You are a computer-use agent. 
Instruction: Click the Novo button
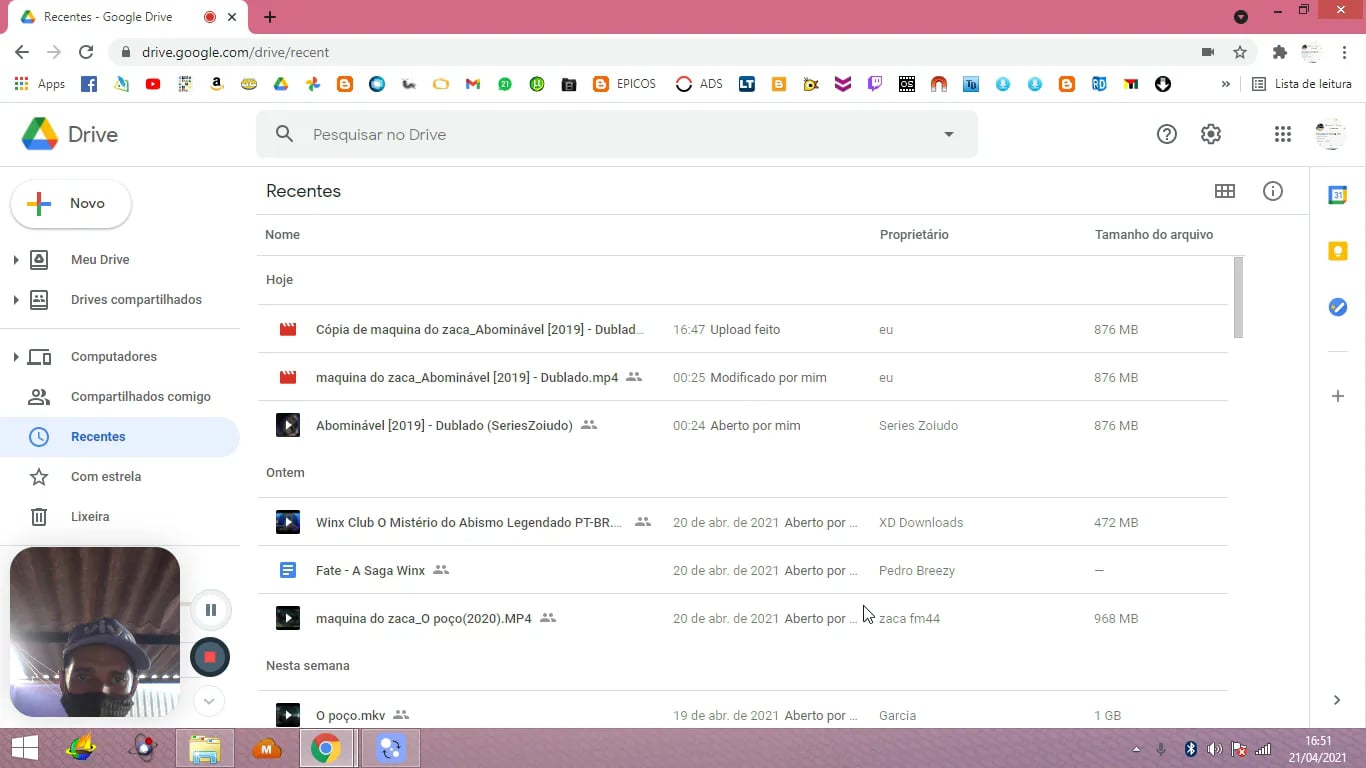click(70, 203)
